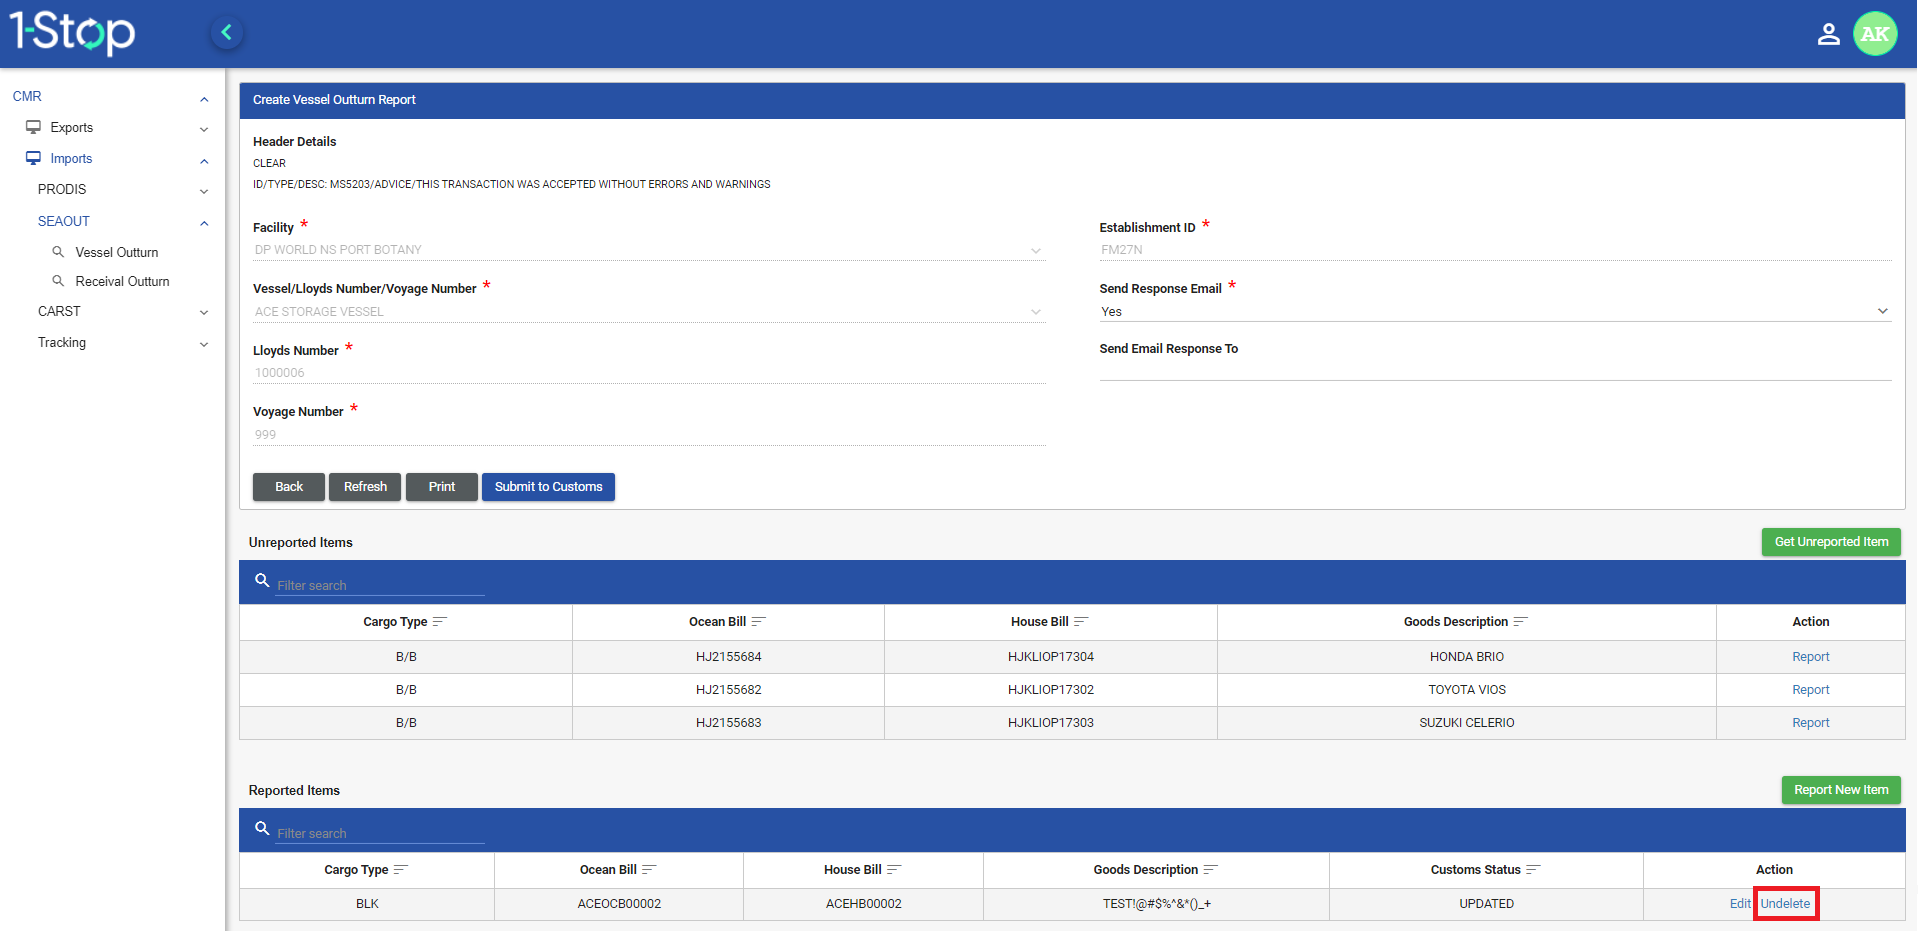
Task: Sort Unreported Items by Ocean Bill
Action: (758, 622)
